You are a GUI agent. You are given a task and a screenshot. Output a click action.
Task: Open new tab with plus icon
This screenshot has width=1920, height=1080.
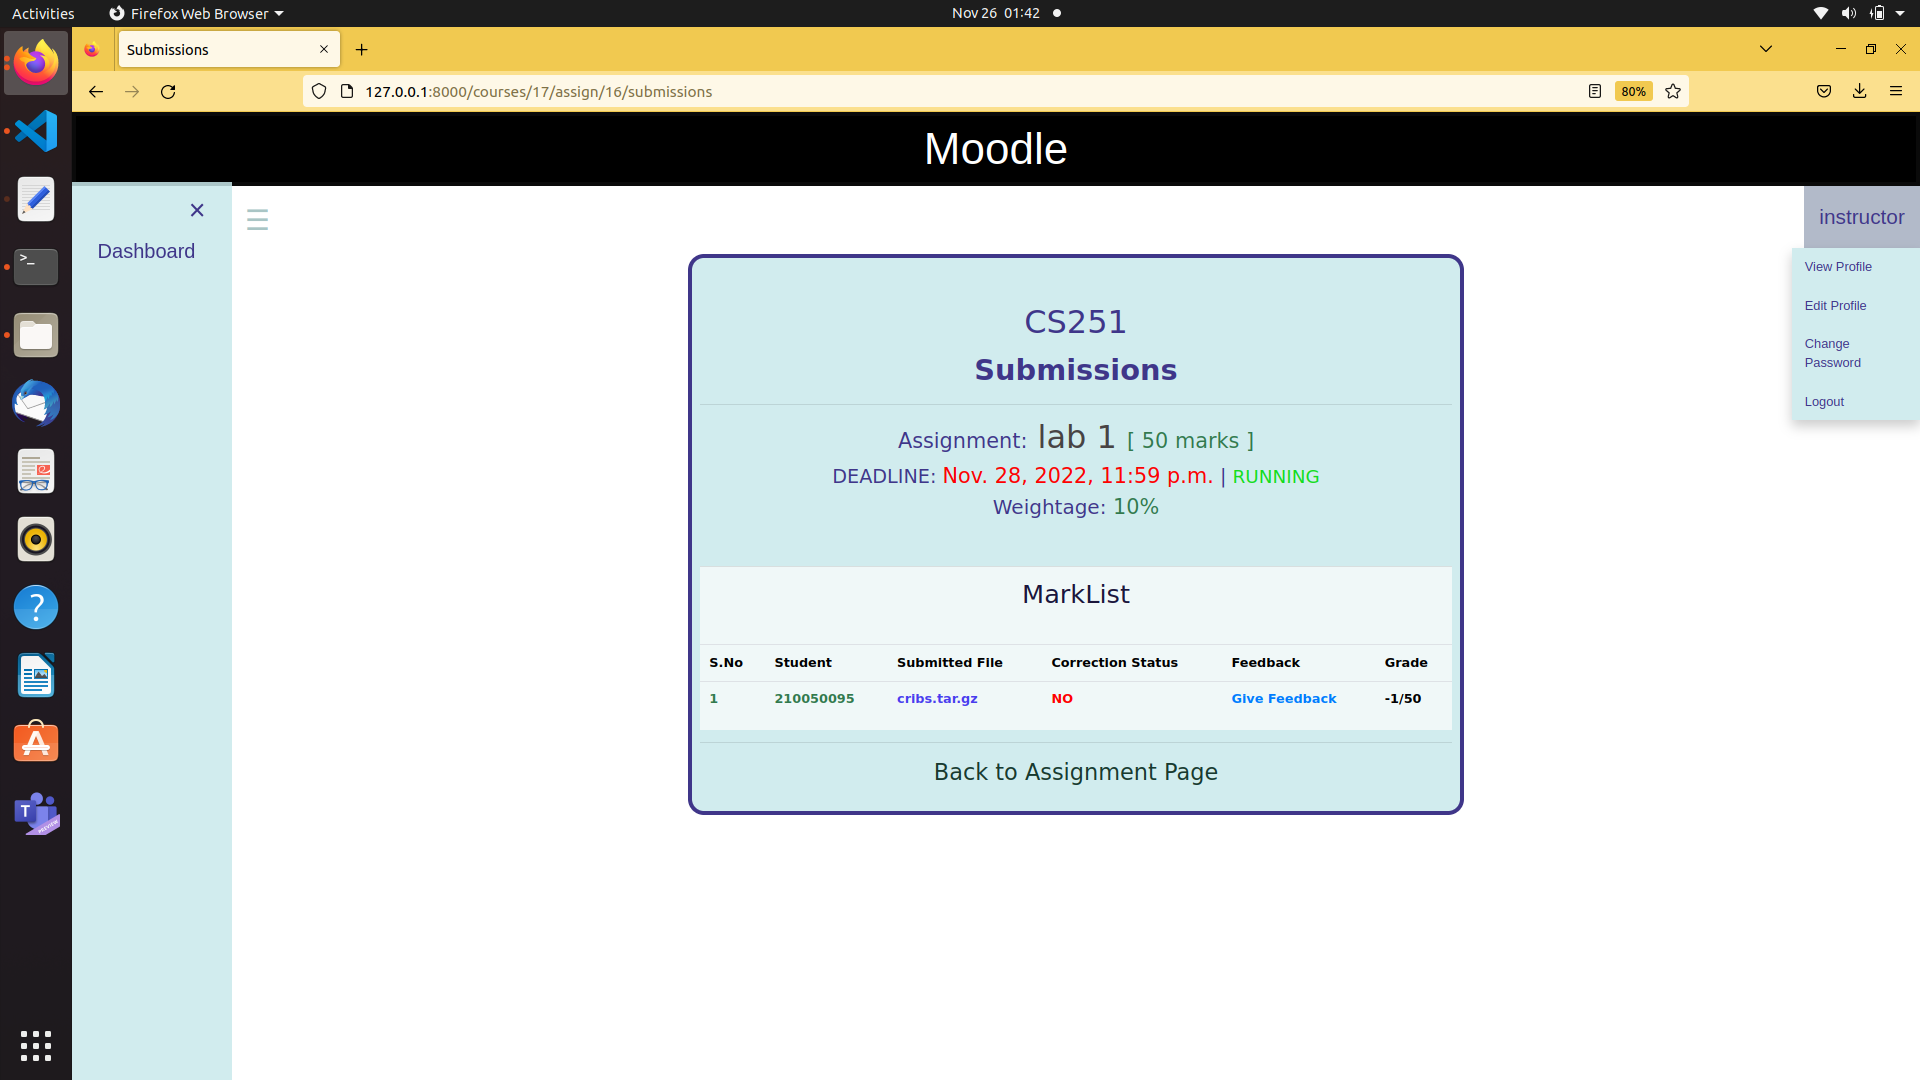[x=362, y=49]
